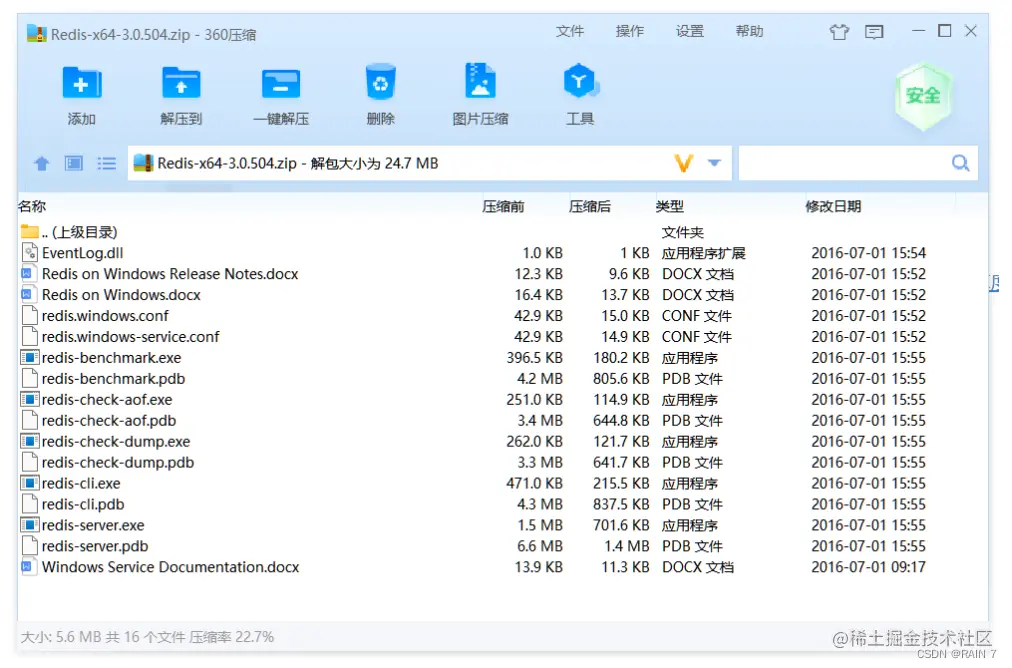This screenshot has width=1012, height=668.
Task: Go up one directory with the arrow icon
Action: (x=42, y=163)
